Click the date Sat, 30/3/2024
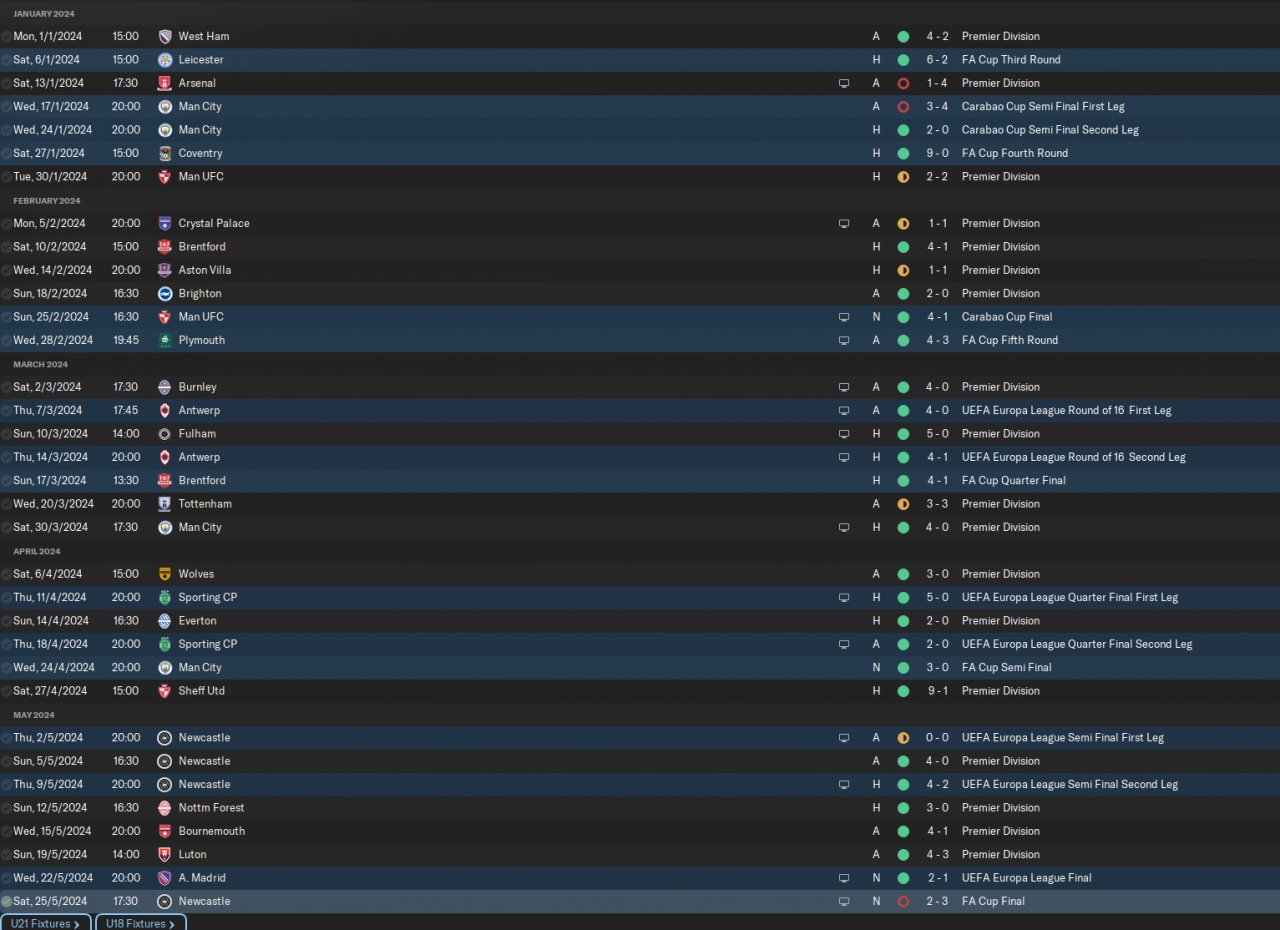 click(50, 527)
